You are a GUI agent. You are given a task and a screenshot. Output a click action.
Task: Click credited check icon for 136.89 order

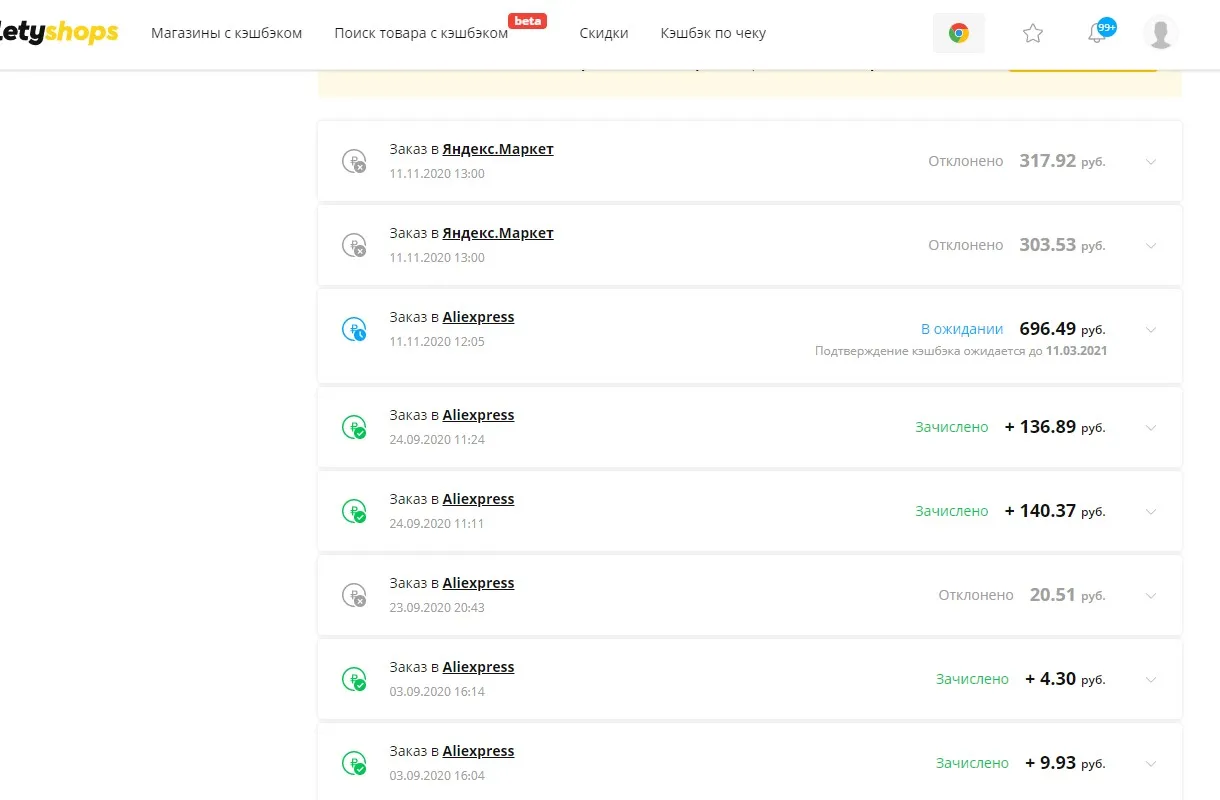354,427
